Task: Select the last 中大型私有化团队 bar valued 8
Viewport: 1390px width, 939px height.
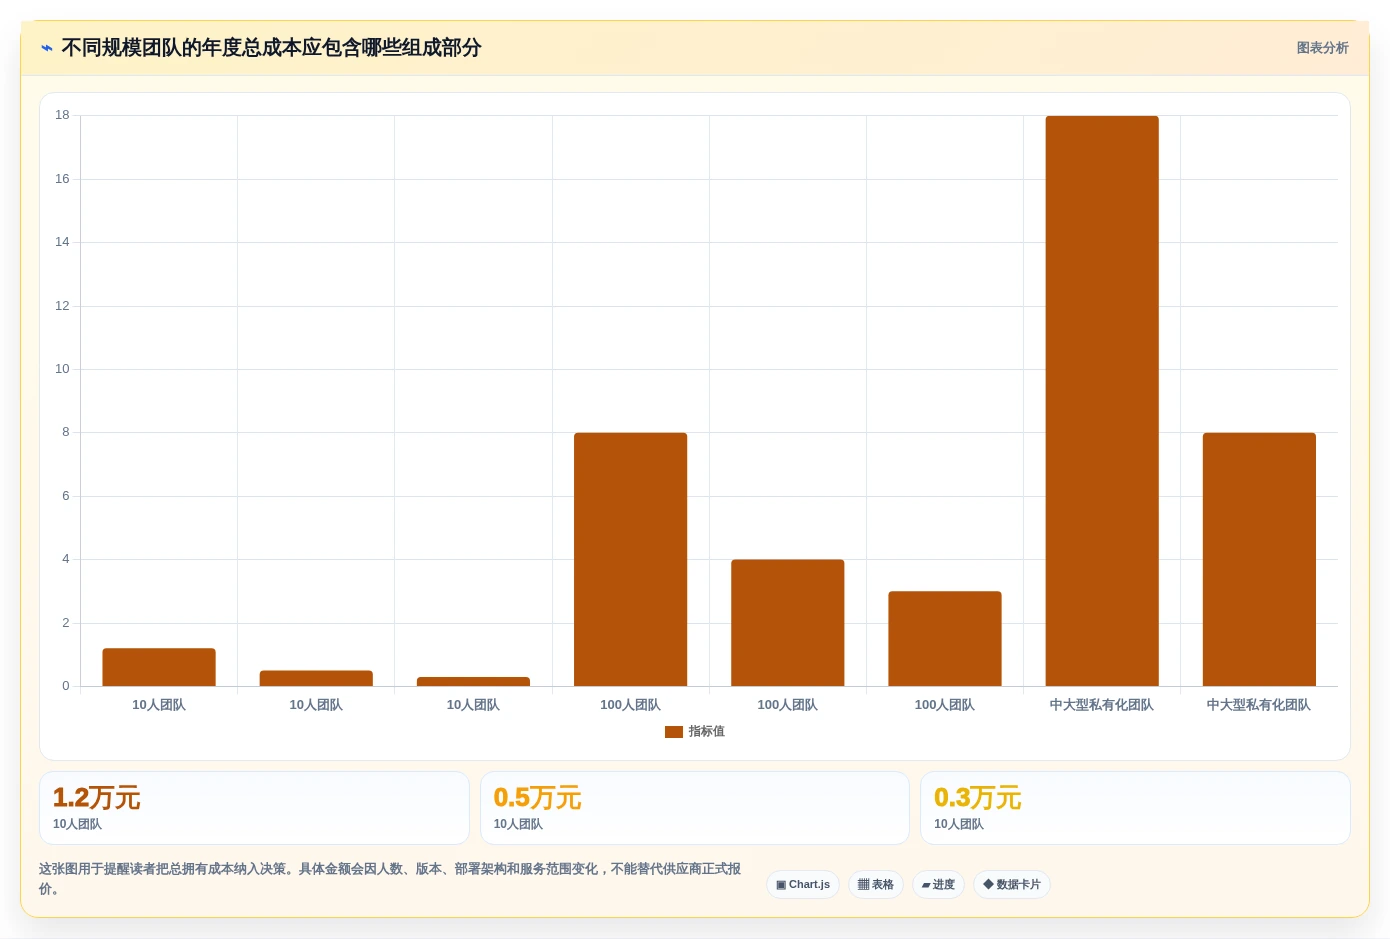Action: point(1259,559)
